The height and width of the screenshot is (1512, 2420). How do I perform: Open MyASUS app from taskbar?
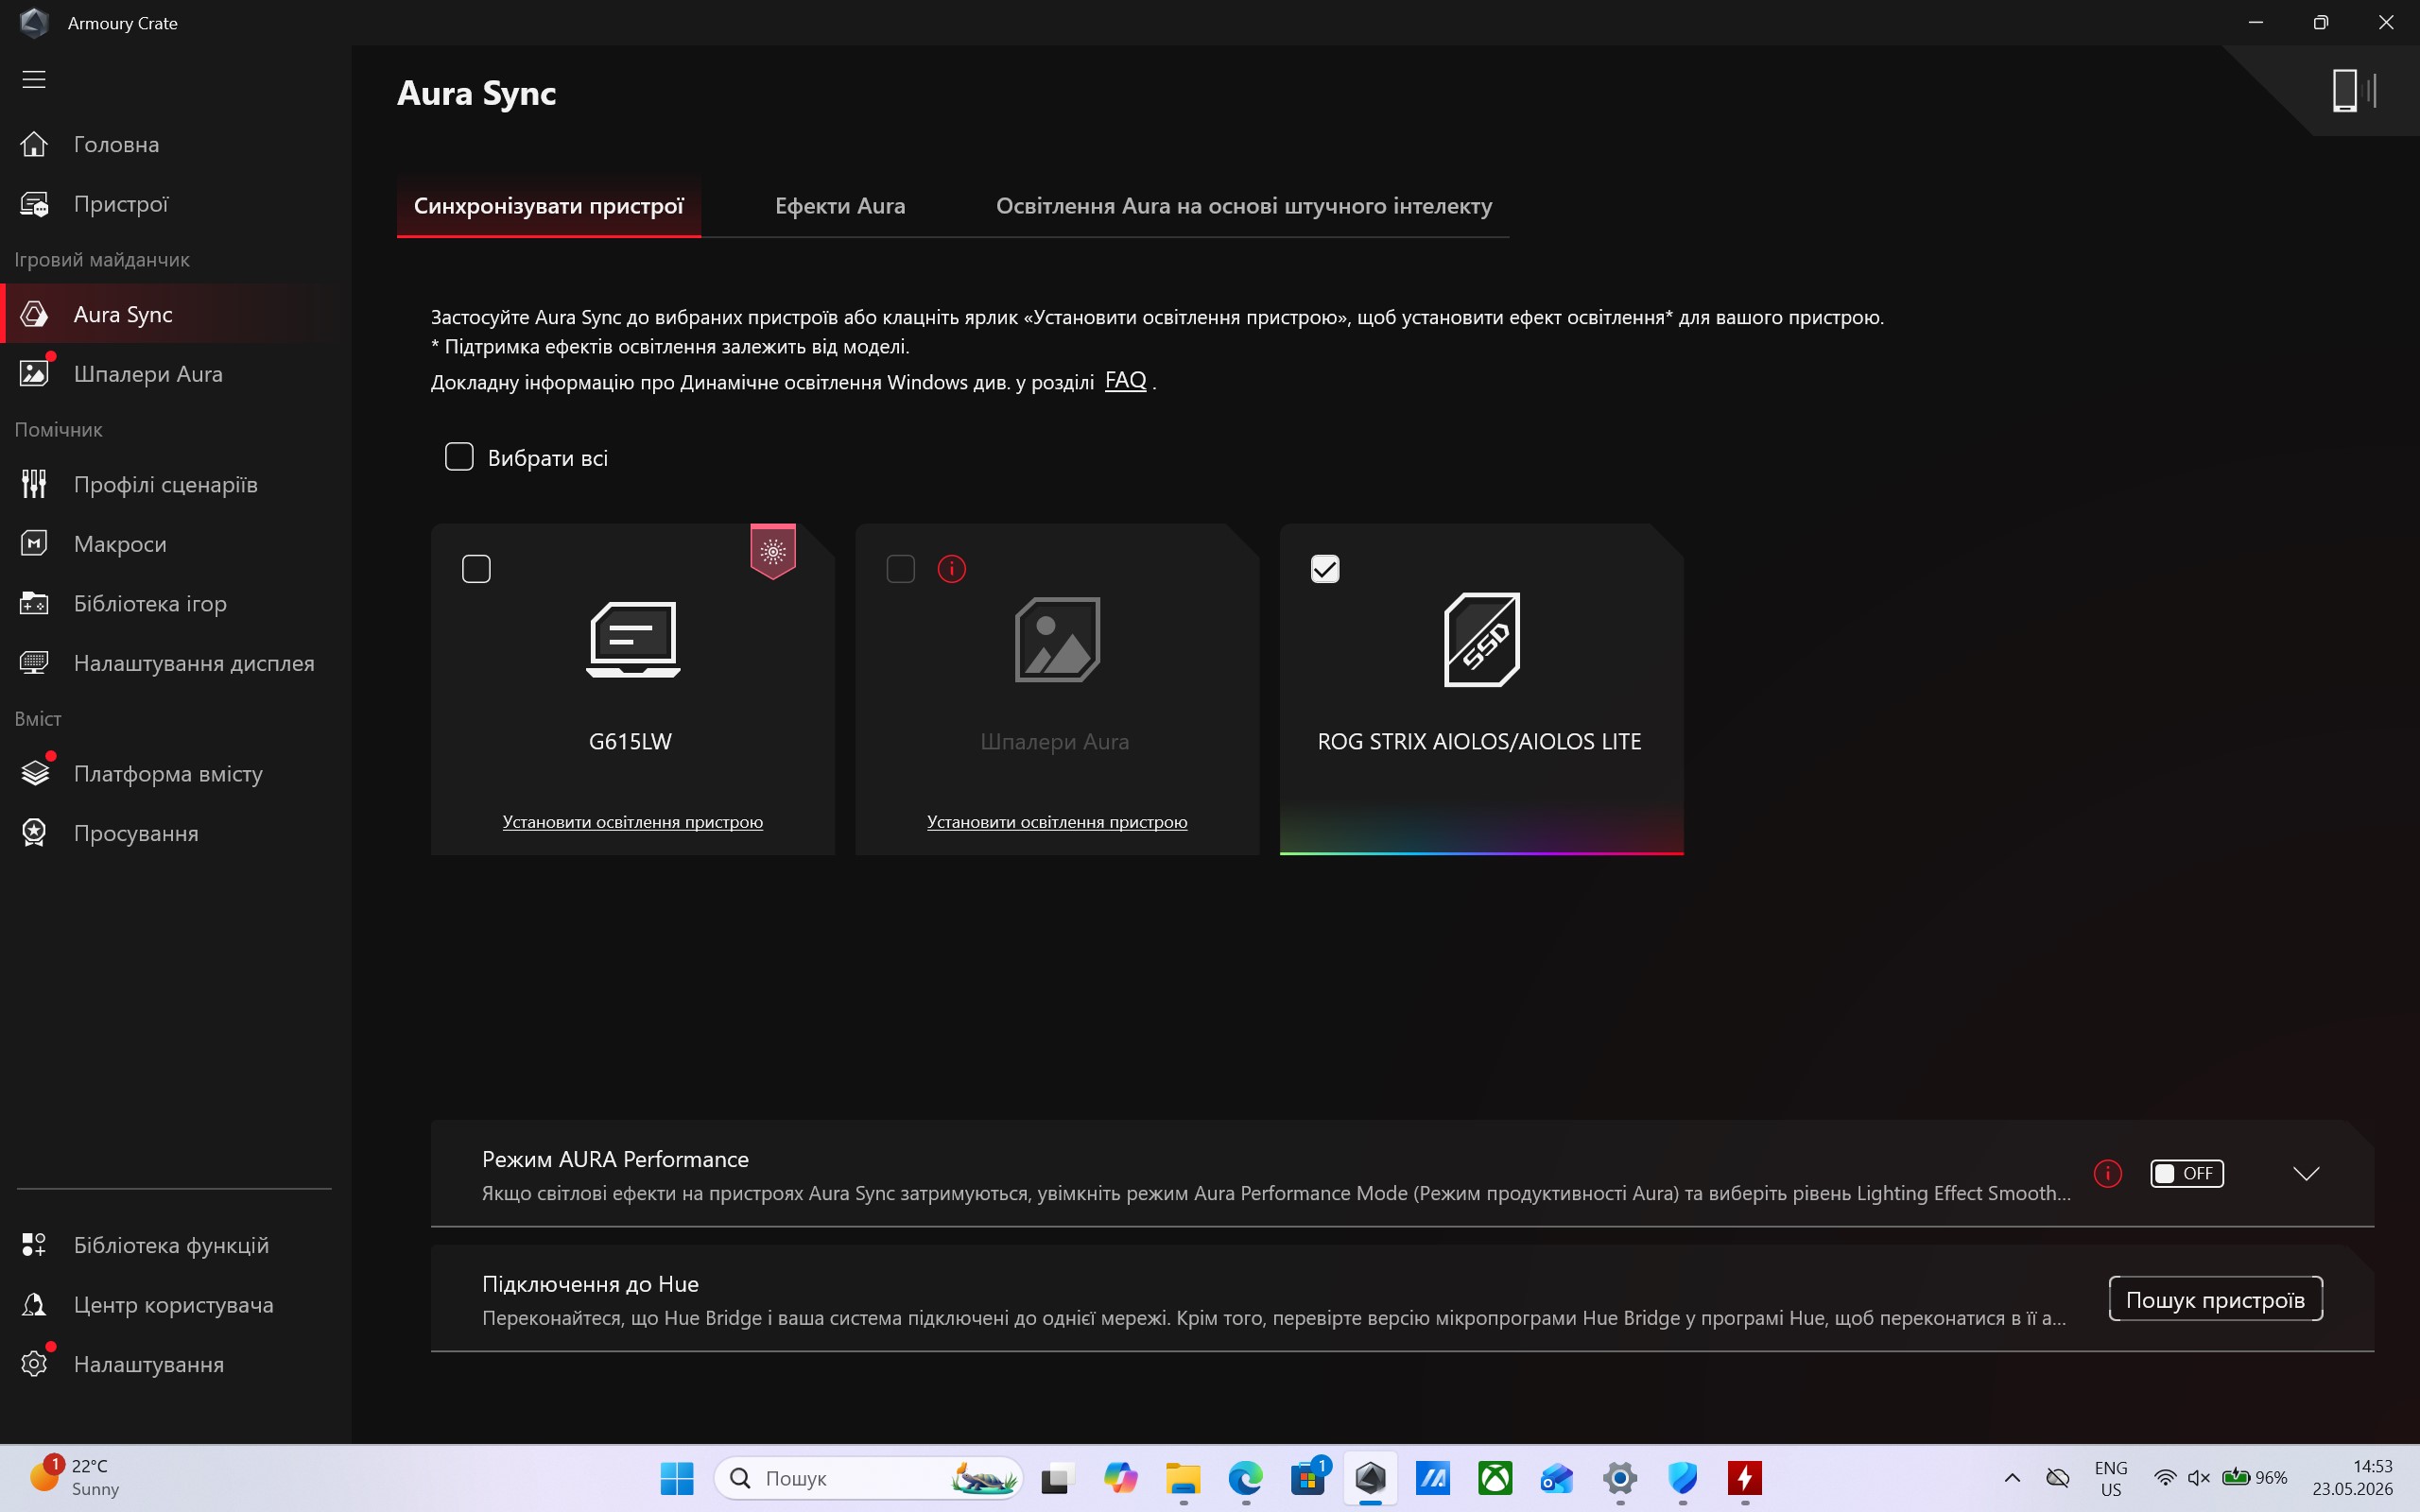[x=1433, y=1478]
